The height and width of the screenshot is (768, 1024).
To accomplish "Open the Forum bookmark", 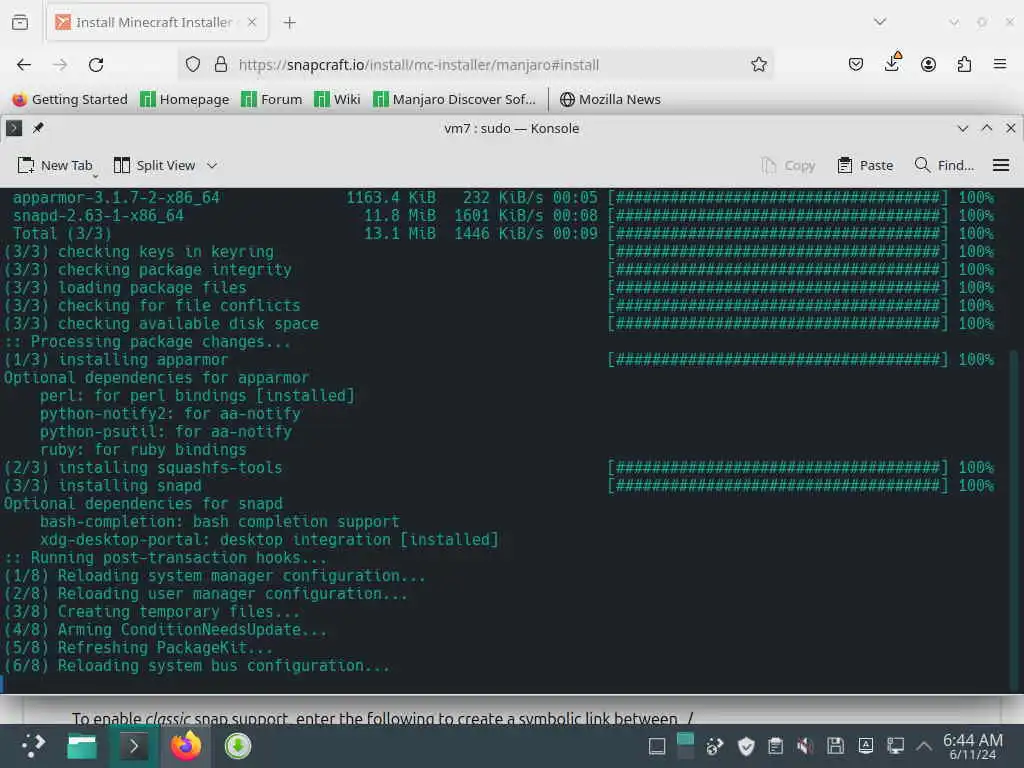I will click(x=272, y=99).
